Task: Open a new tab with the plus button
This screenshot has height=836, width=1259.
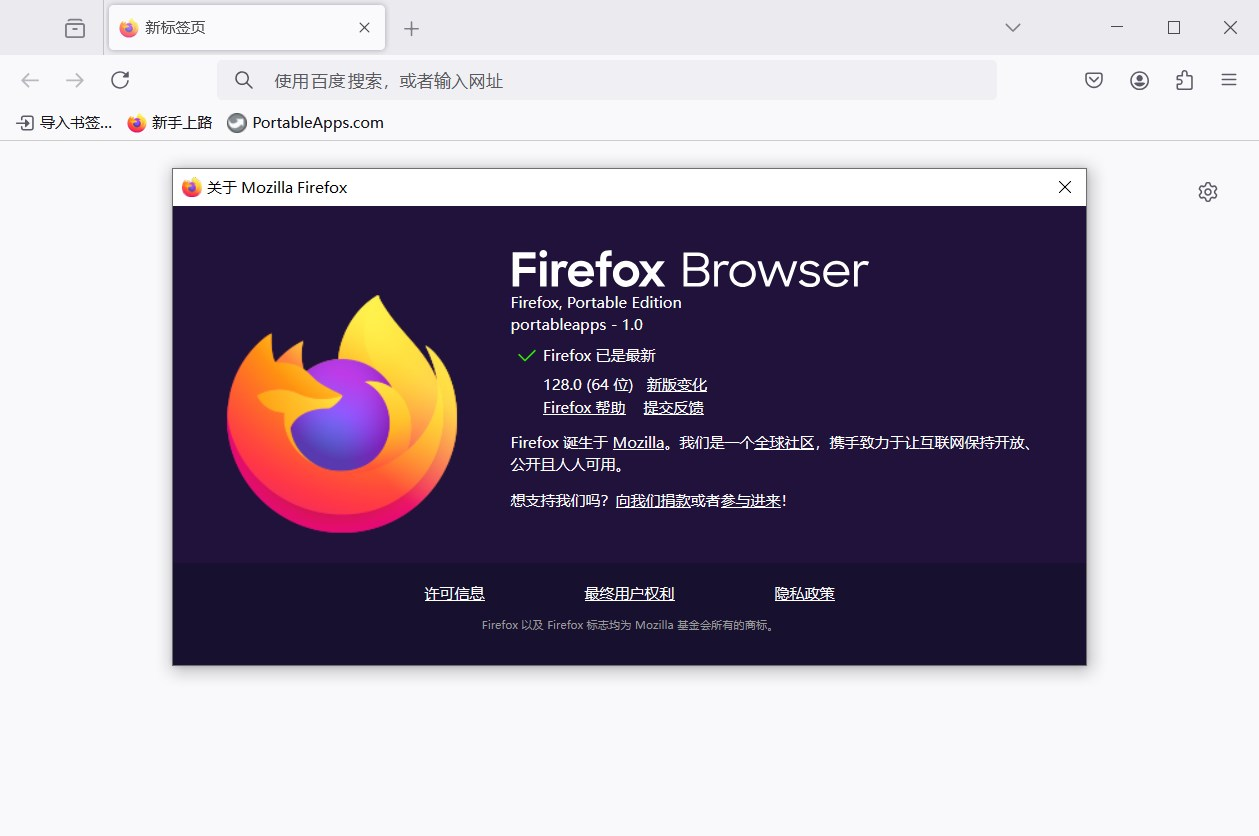Action: pos(411,27)
